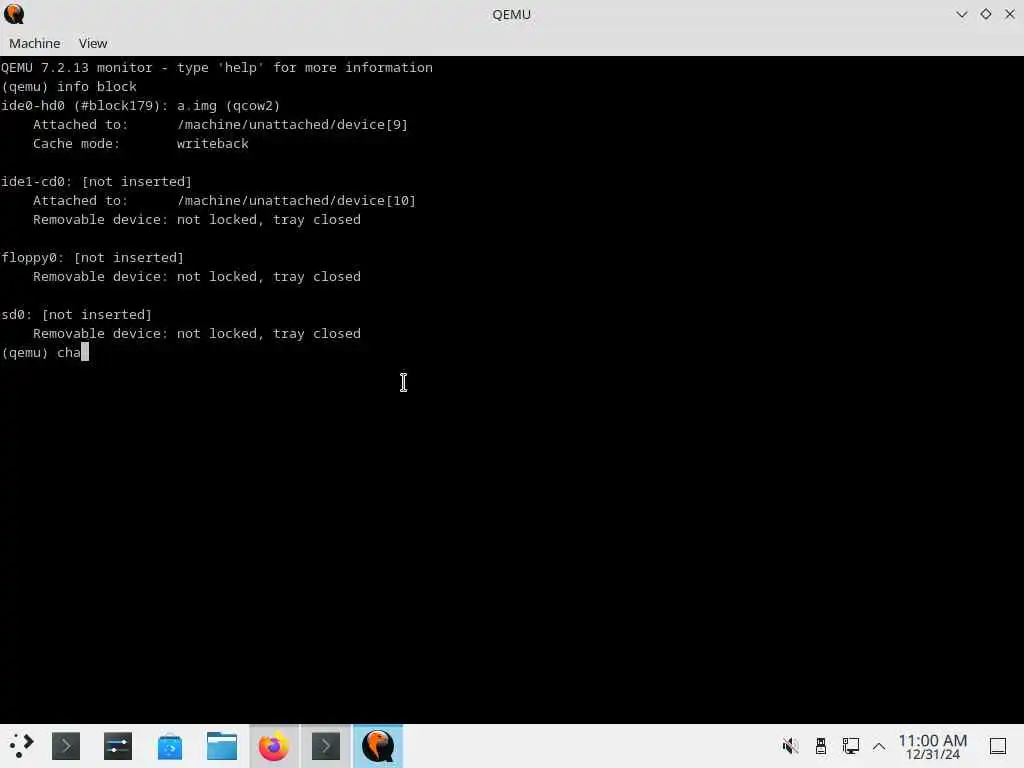
Task: Click the '(qemu) cha' command prompt line
Action: 44,353
